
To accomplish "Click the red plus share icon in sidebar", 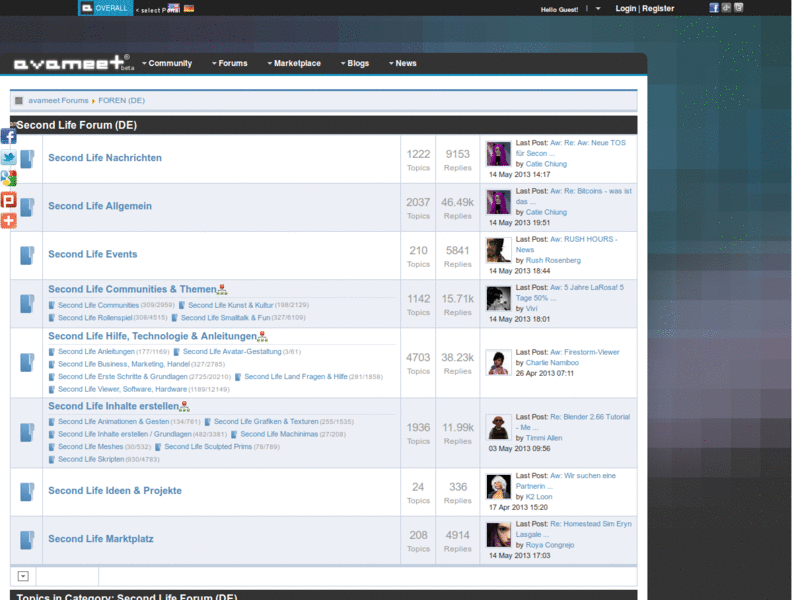I will coord(9,220).
